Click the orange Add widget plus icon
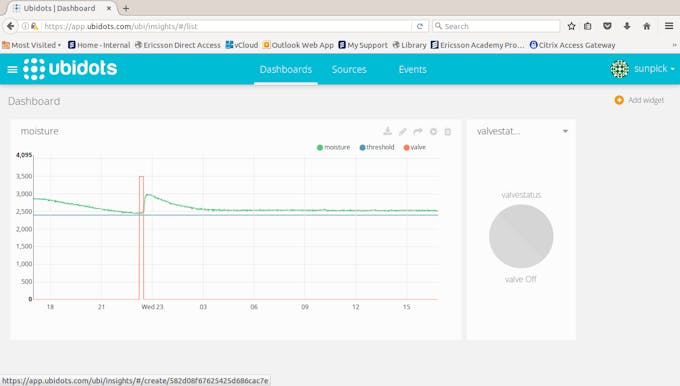This screenshot has height=386, width=680. (619, 100)
